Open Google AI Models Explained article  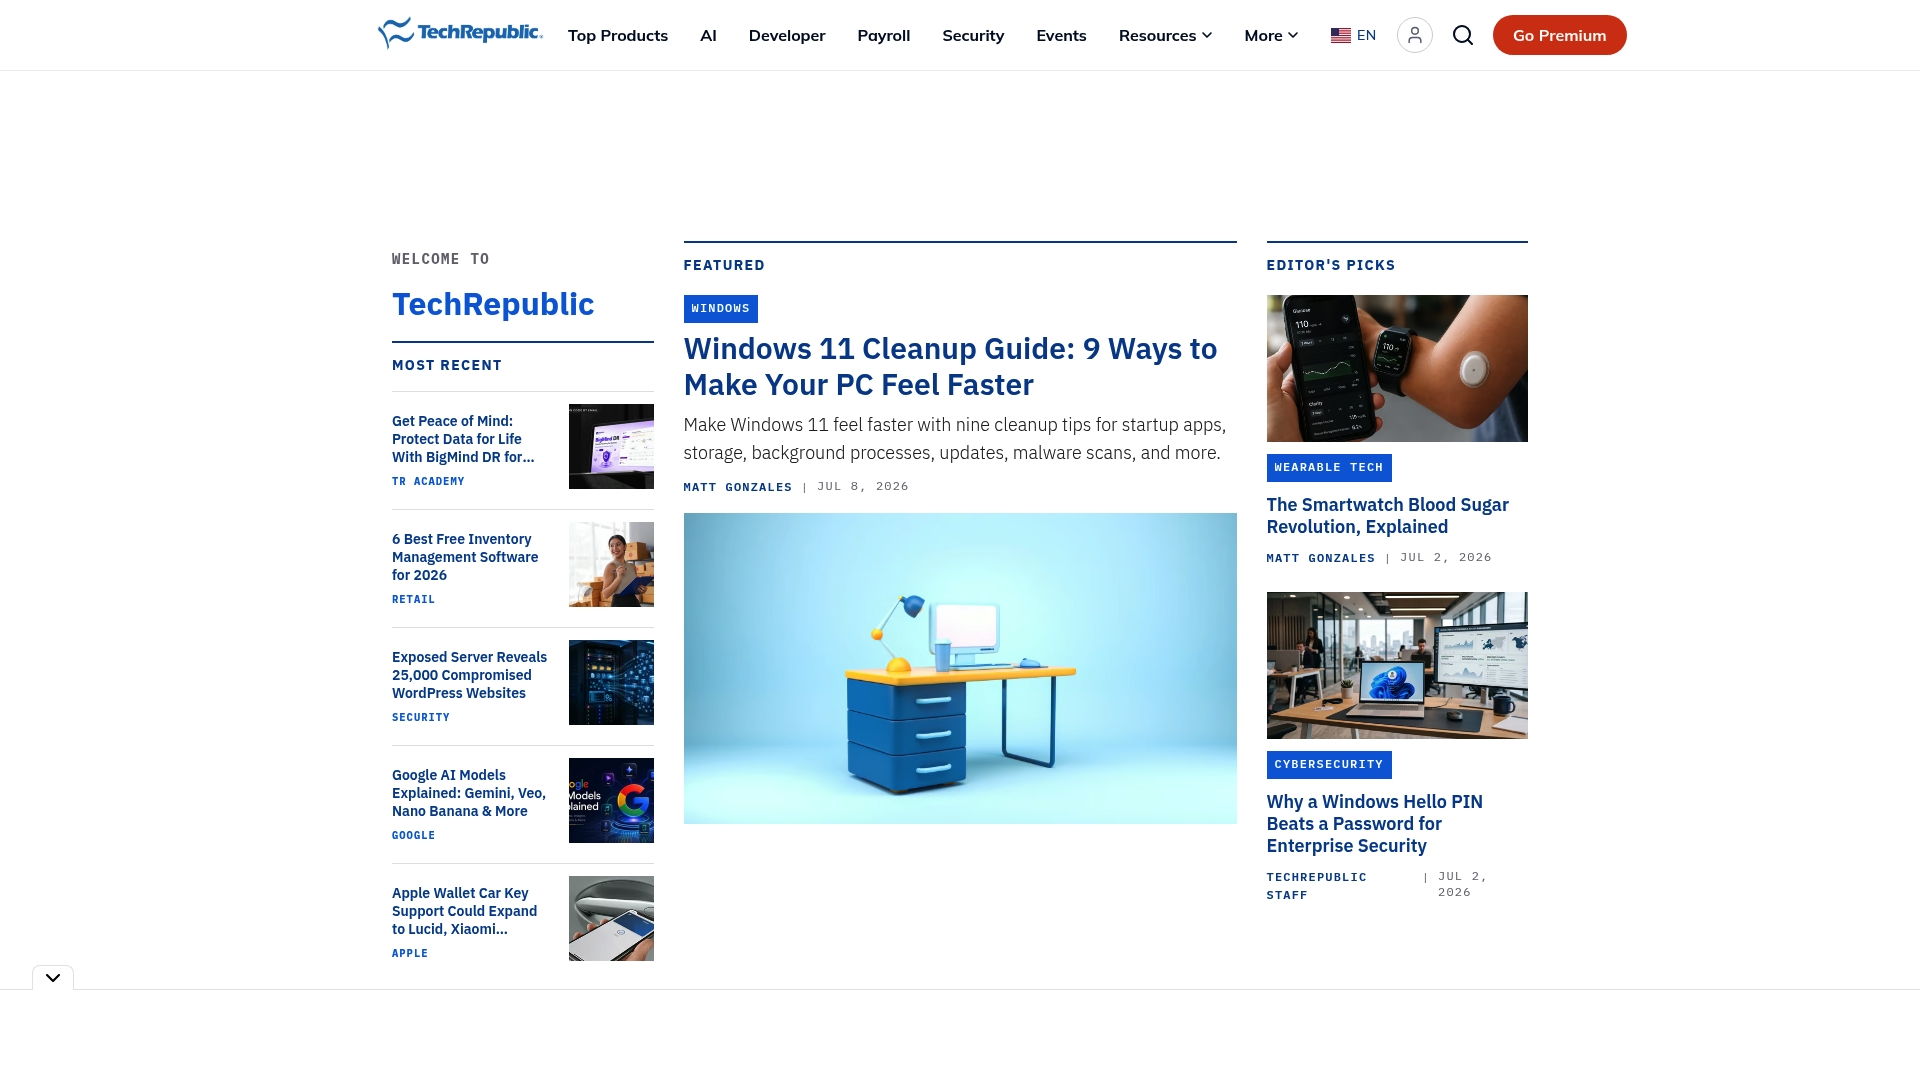(469, 793)
